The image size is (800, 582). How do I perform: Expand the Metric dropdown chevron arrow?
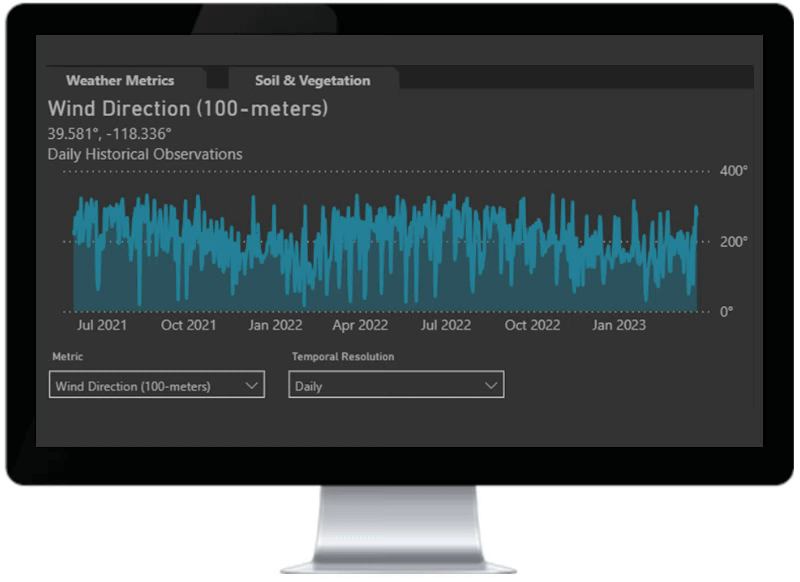[251, 386]
